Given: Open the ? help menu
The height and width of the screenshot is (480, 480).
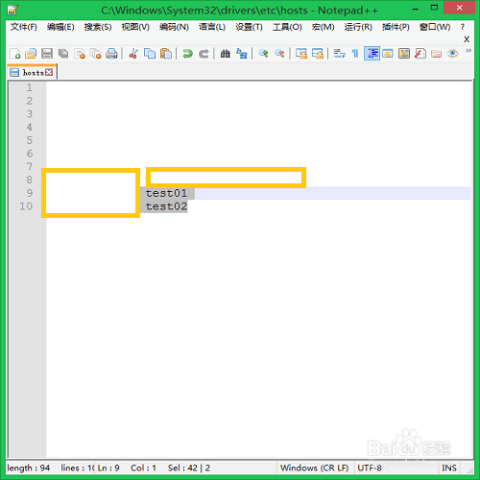Looking at the screenshot, I should pyautogui.click(x=462, y=27).
